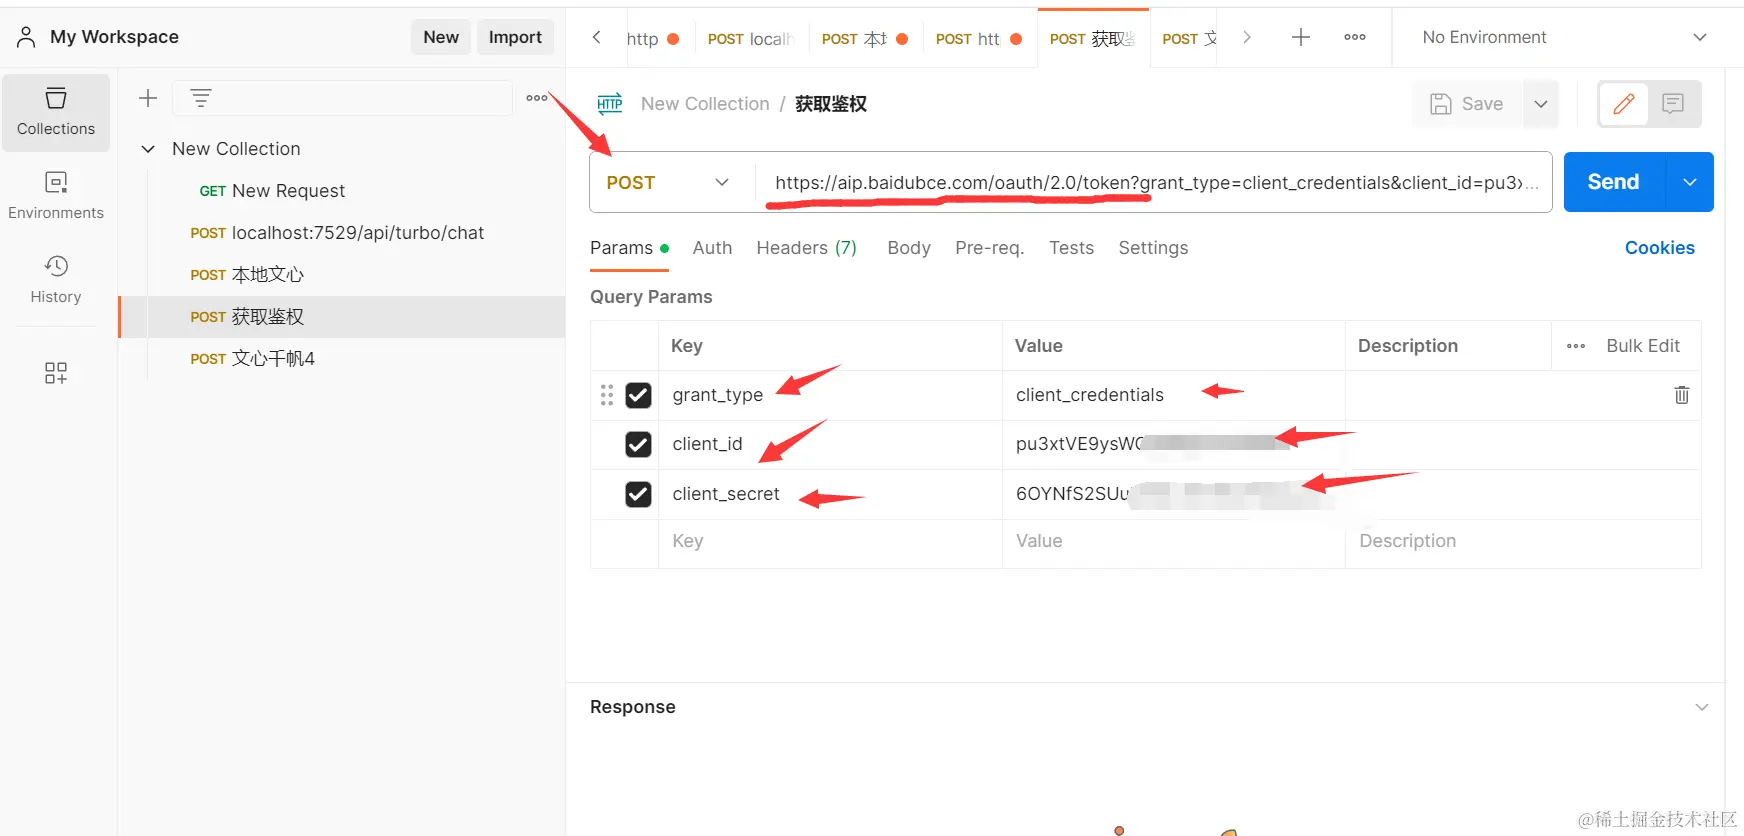Click the My Workspace user icon
This screenshot has height=836, width=1744.
[27, 37]
